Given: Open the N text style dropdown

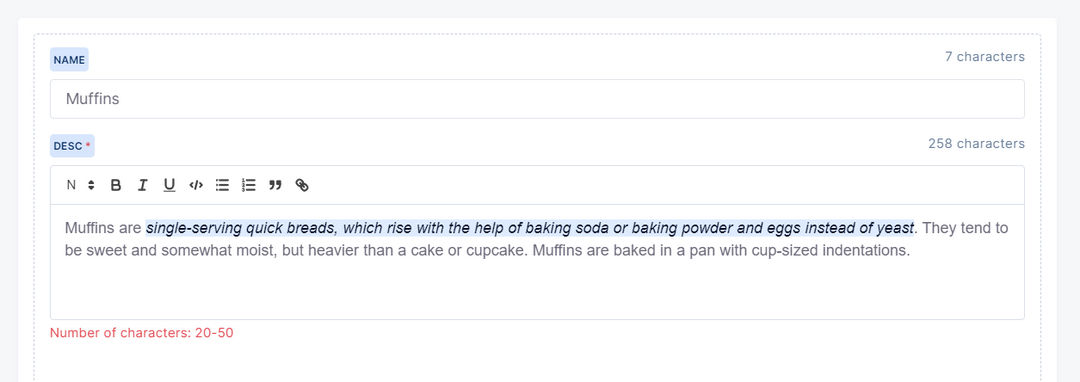Looking at the screenshot, I should coord(81,185).
